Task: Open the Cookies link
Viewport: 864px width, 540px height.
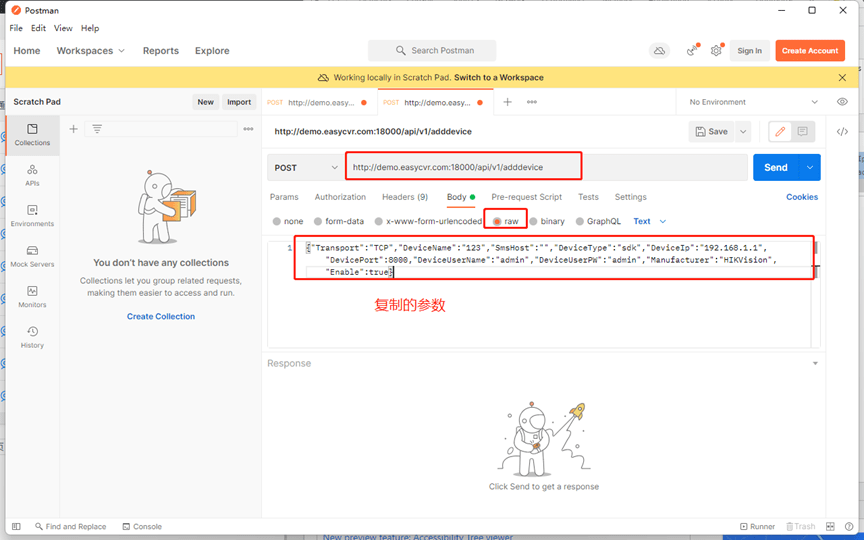Action: click(802, 197)
